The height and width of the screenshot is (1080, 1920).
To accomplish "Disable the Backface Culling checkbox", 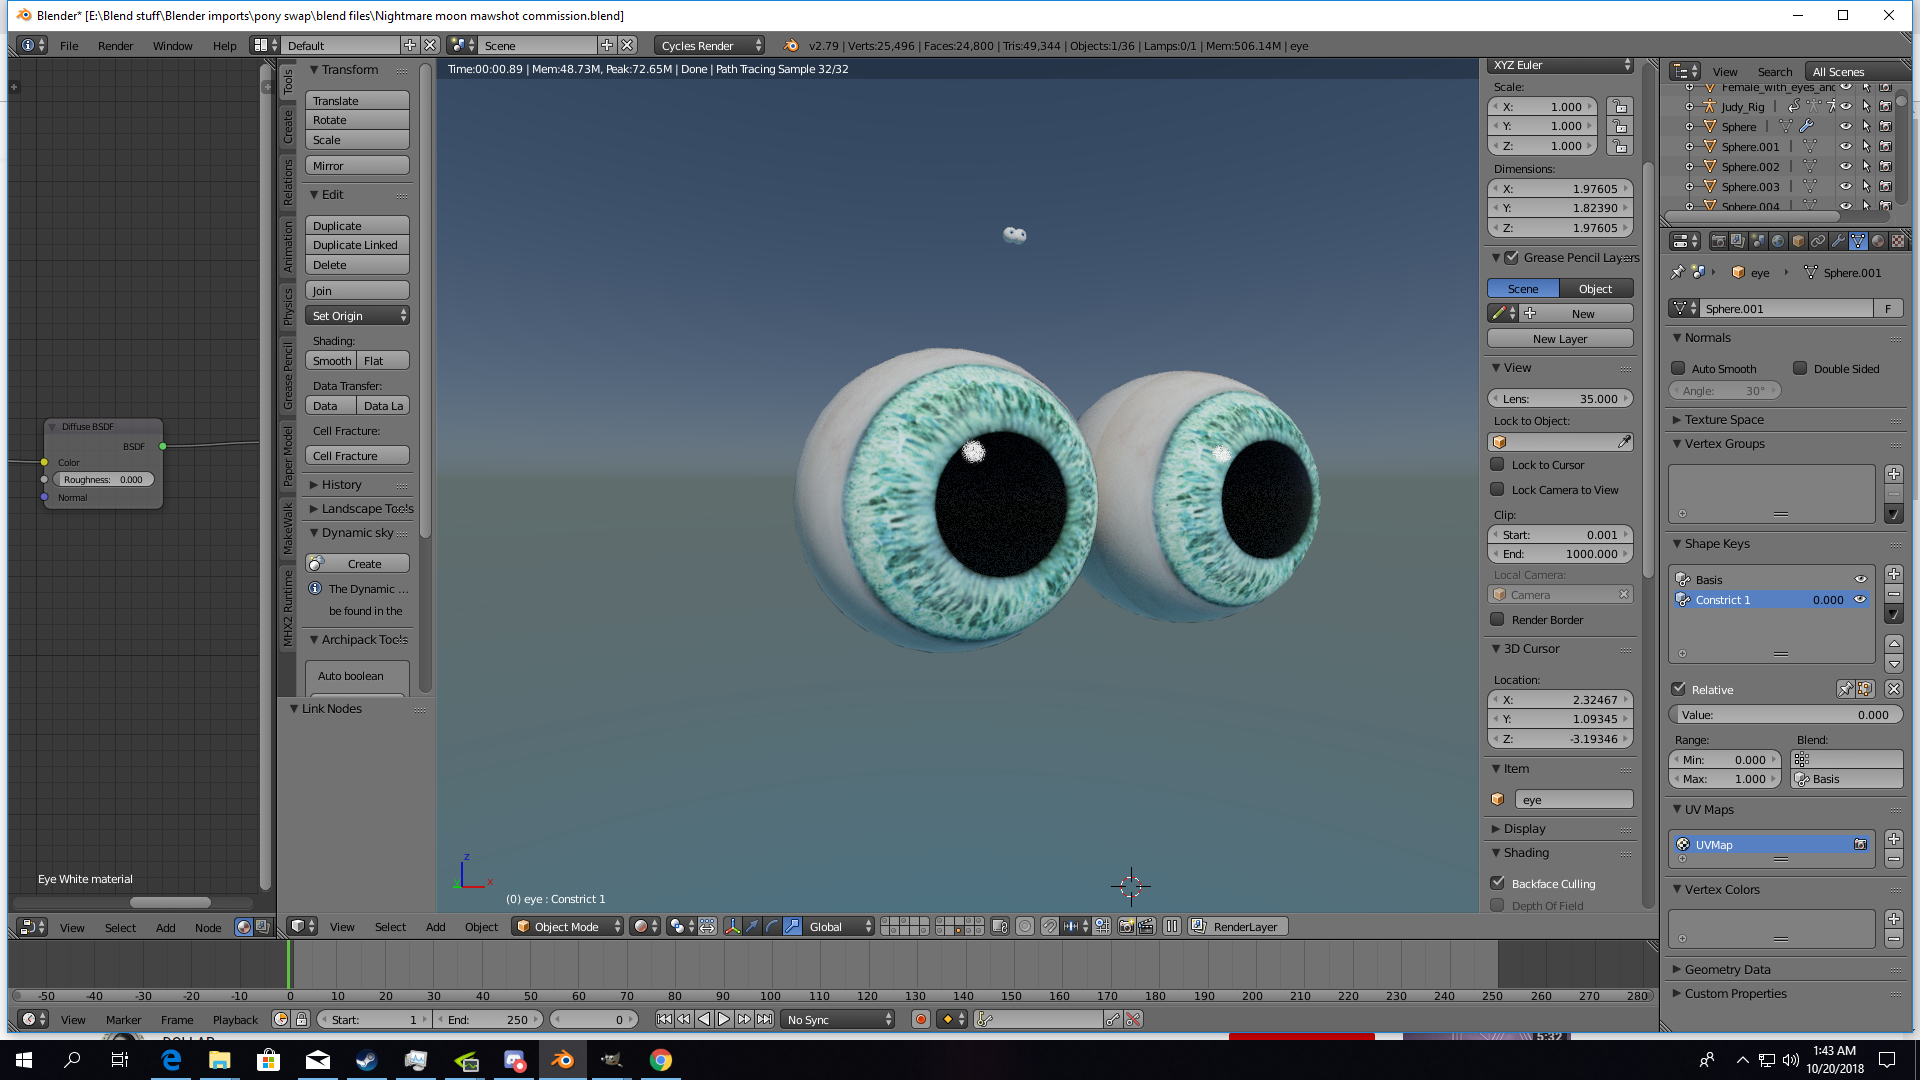I will click(1497, 883).
